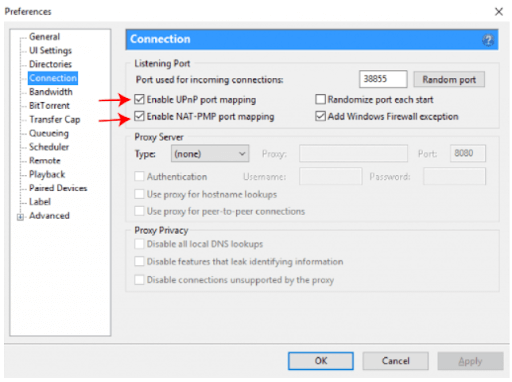Open Playback settings
This screenshot has width=512, height=382.
pyautogui.click(x=47, y=174)
